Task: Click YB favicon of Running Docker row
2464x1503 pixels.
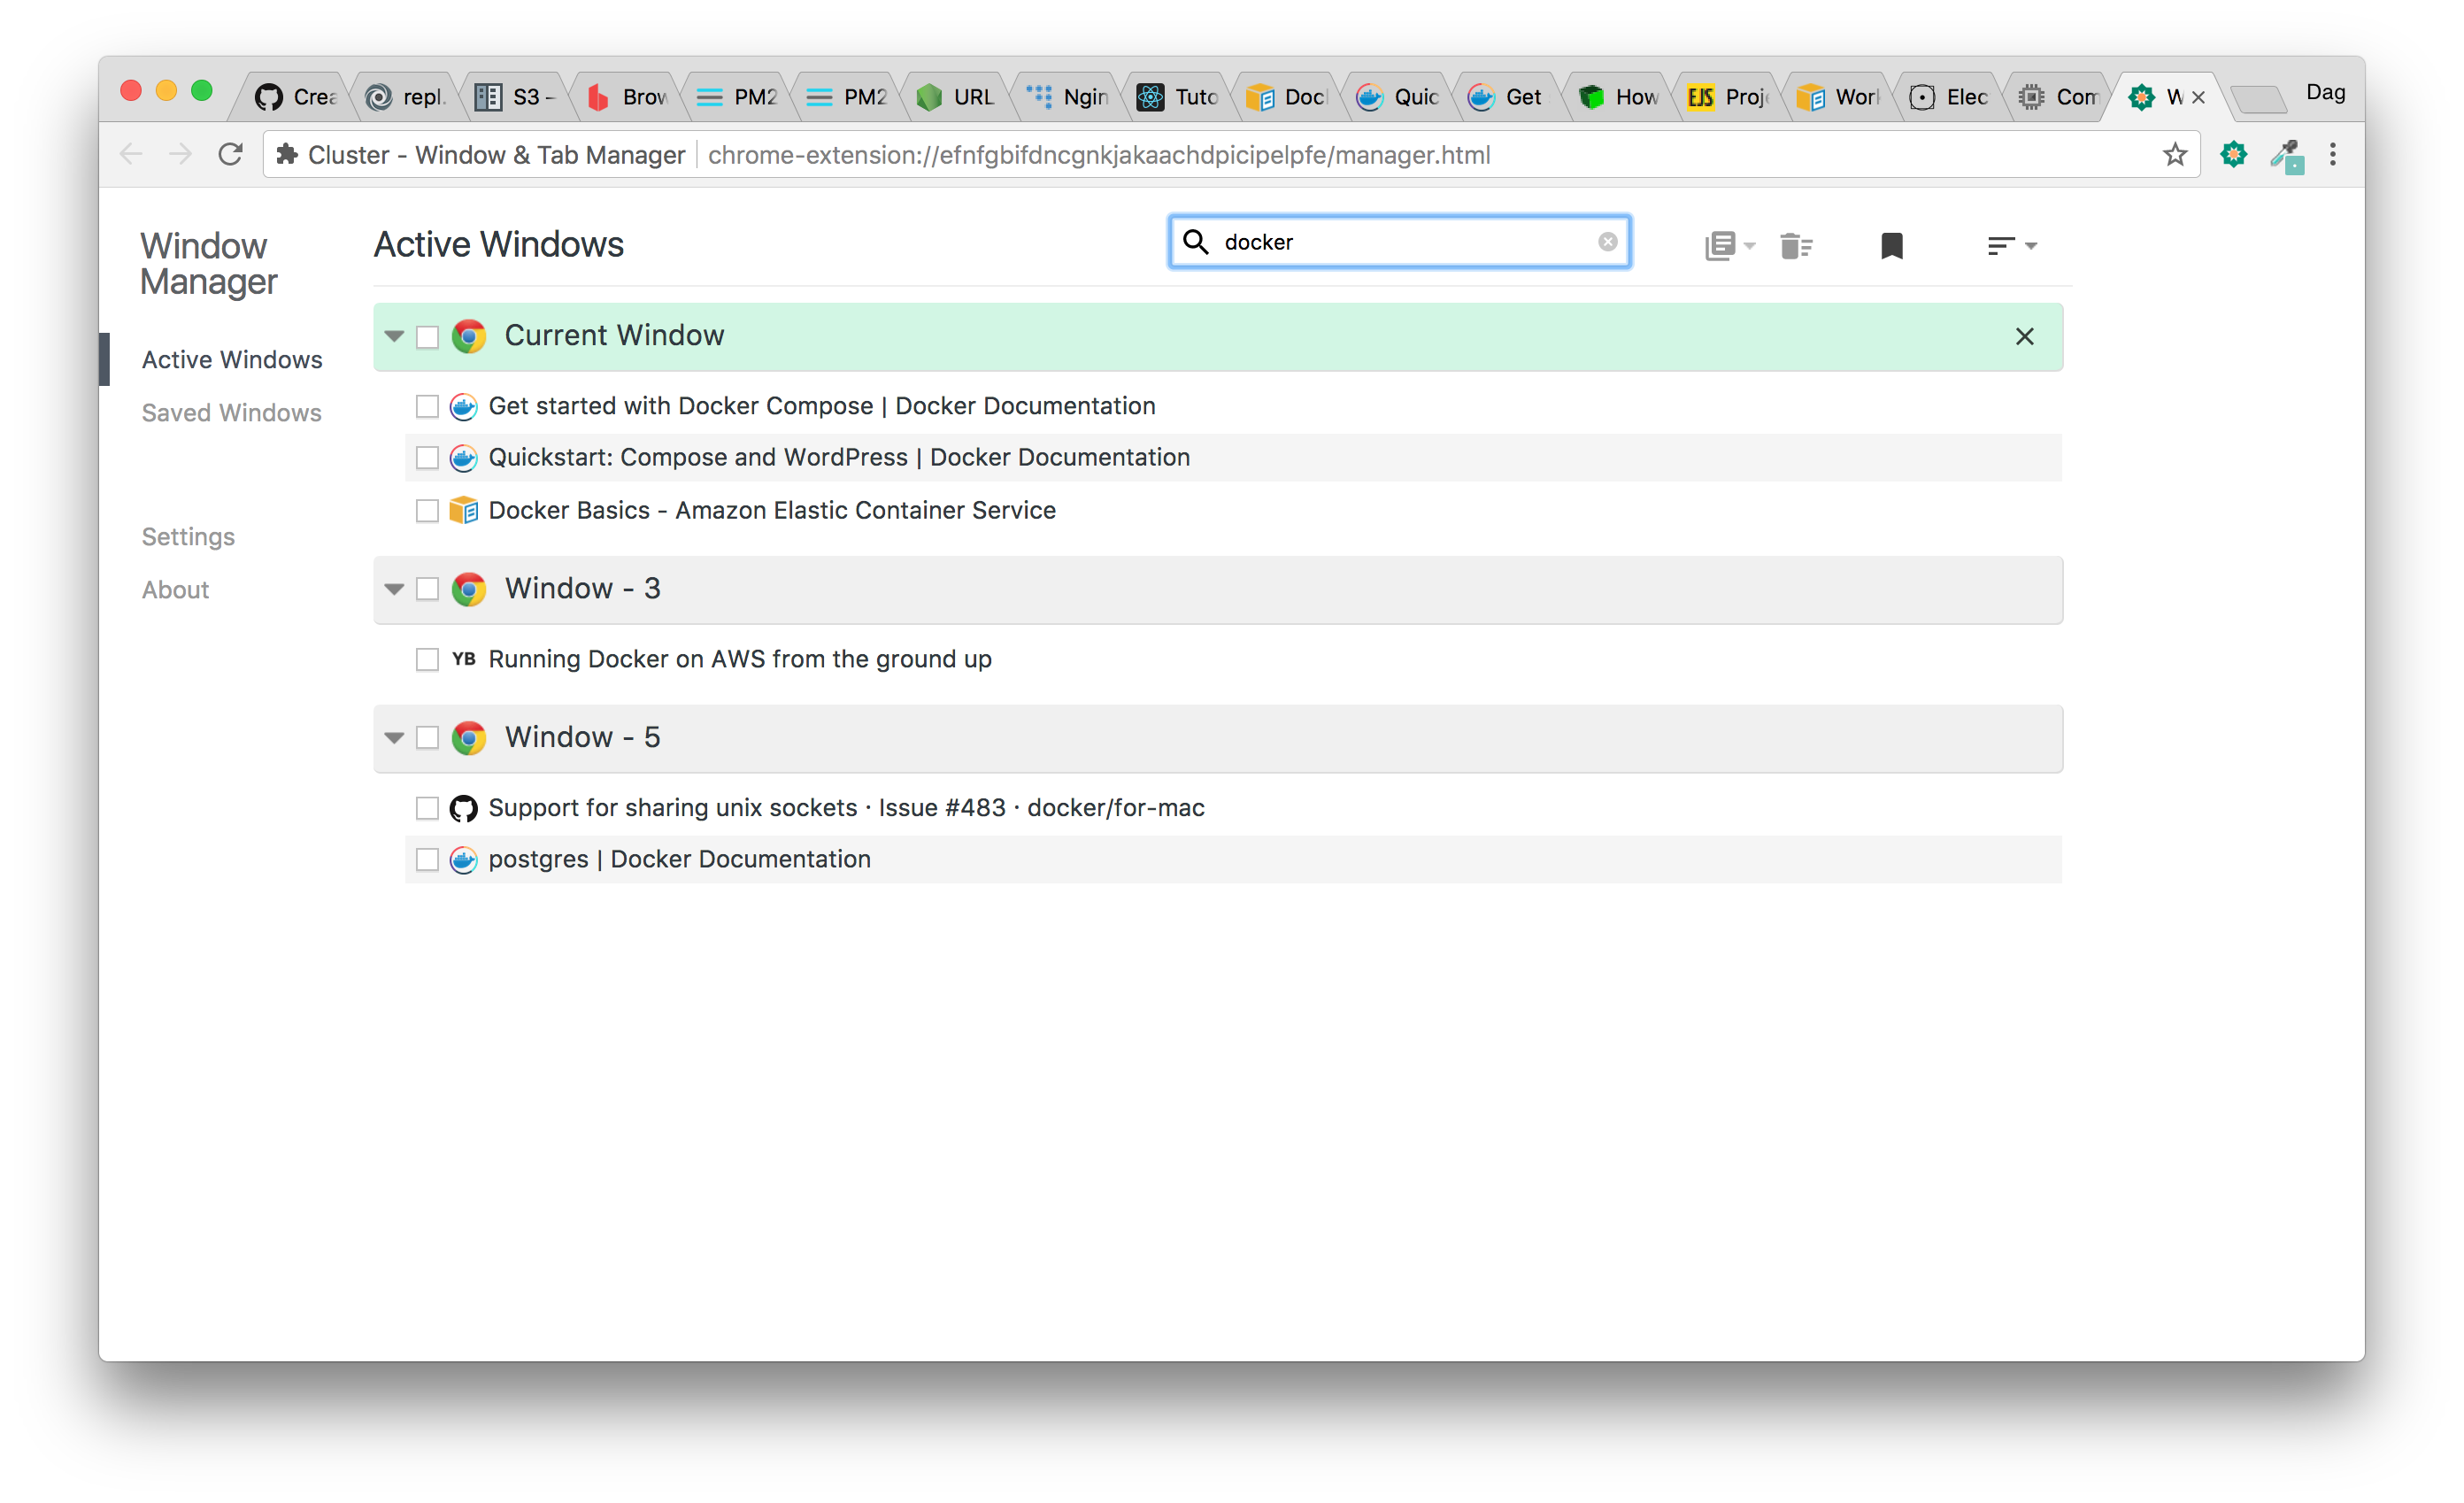Action: point(463,659)
